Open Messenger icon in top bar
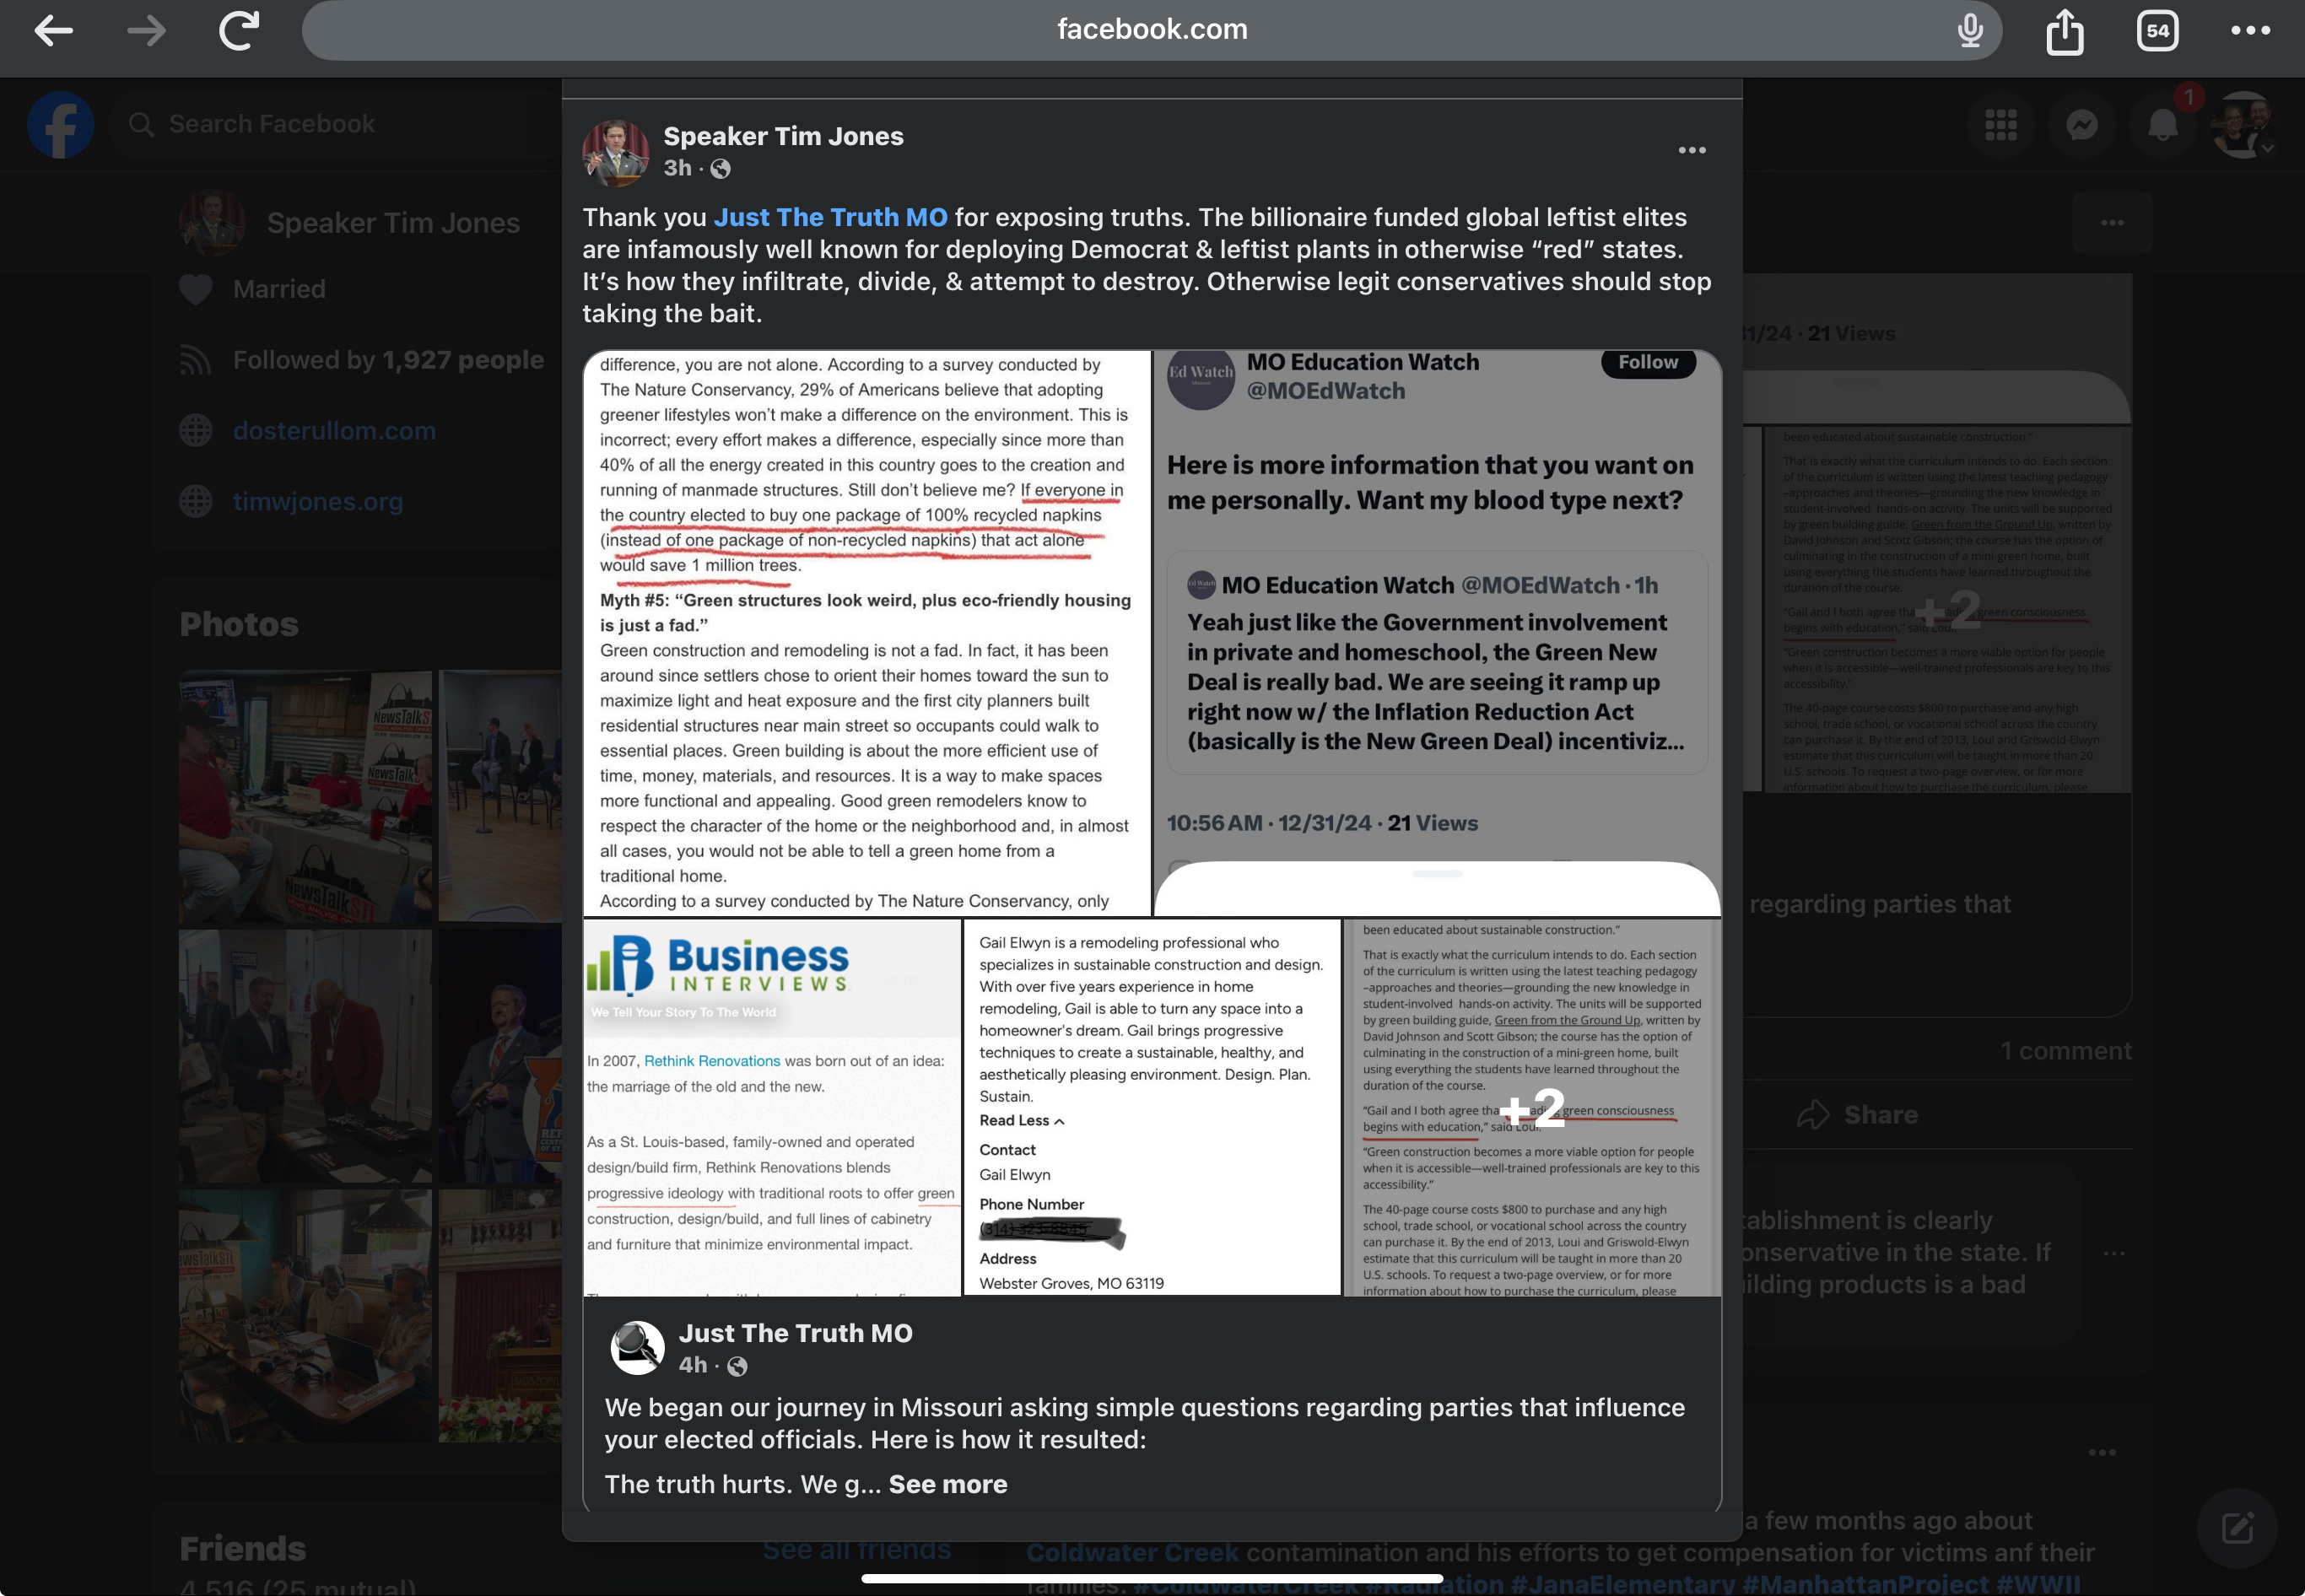The width and height of the screenshot is (2305, 1596). (2082, 125)
